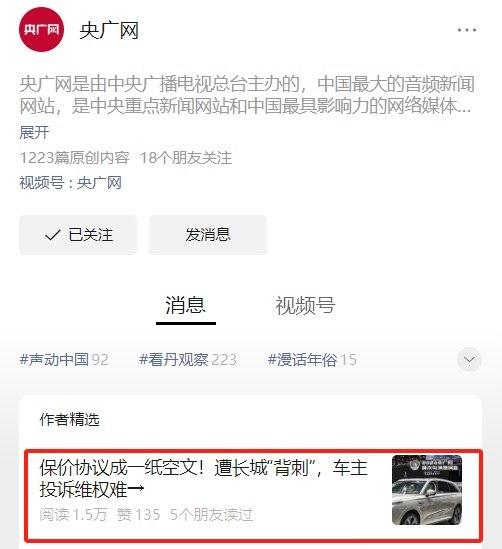Click the 央广网 account name title
This screenshot has width=502, height=549.
[x=109, y=30]
